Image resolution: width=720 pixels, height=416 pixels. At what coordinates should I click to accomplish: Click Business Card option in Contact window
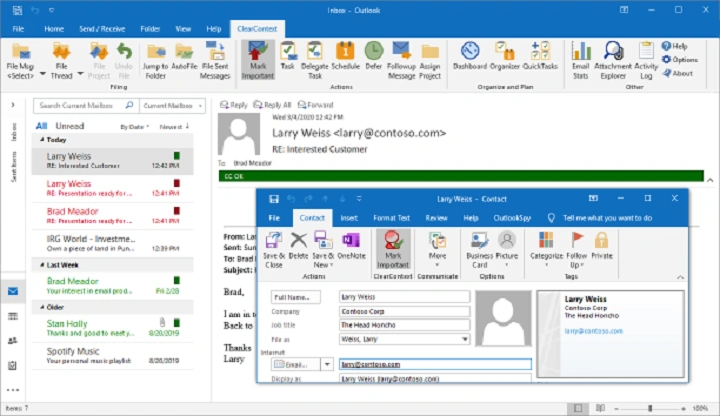479,250
